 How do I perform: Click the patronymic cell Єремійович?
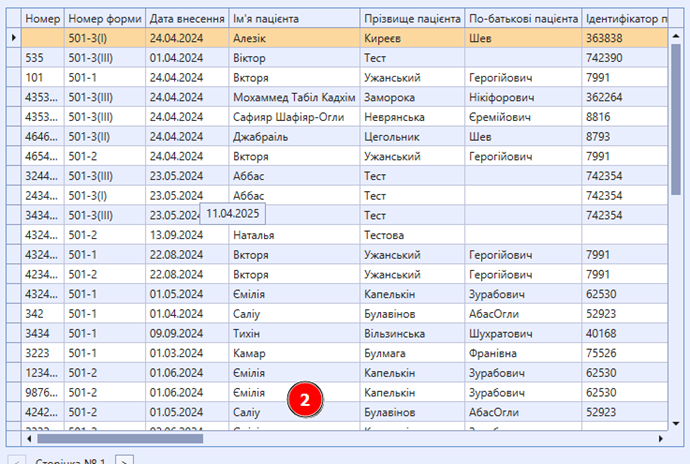click(523, 117)
